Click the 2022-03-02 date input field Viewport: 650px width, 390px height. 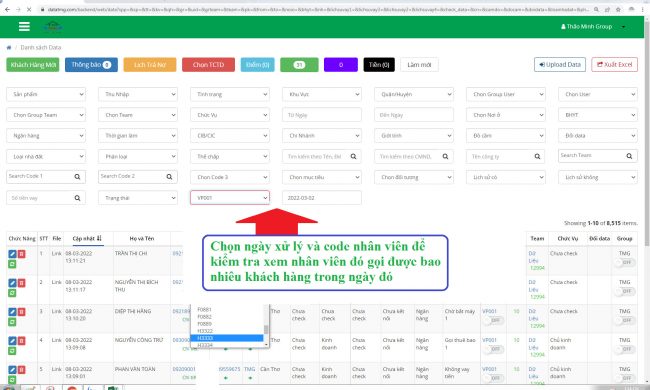[322, 198]
